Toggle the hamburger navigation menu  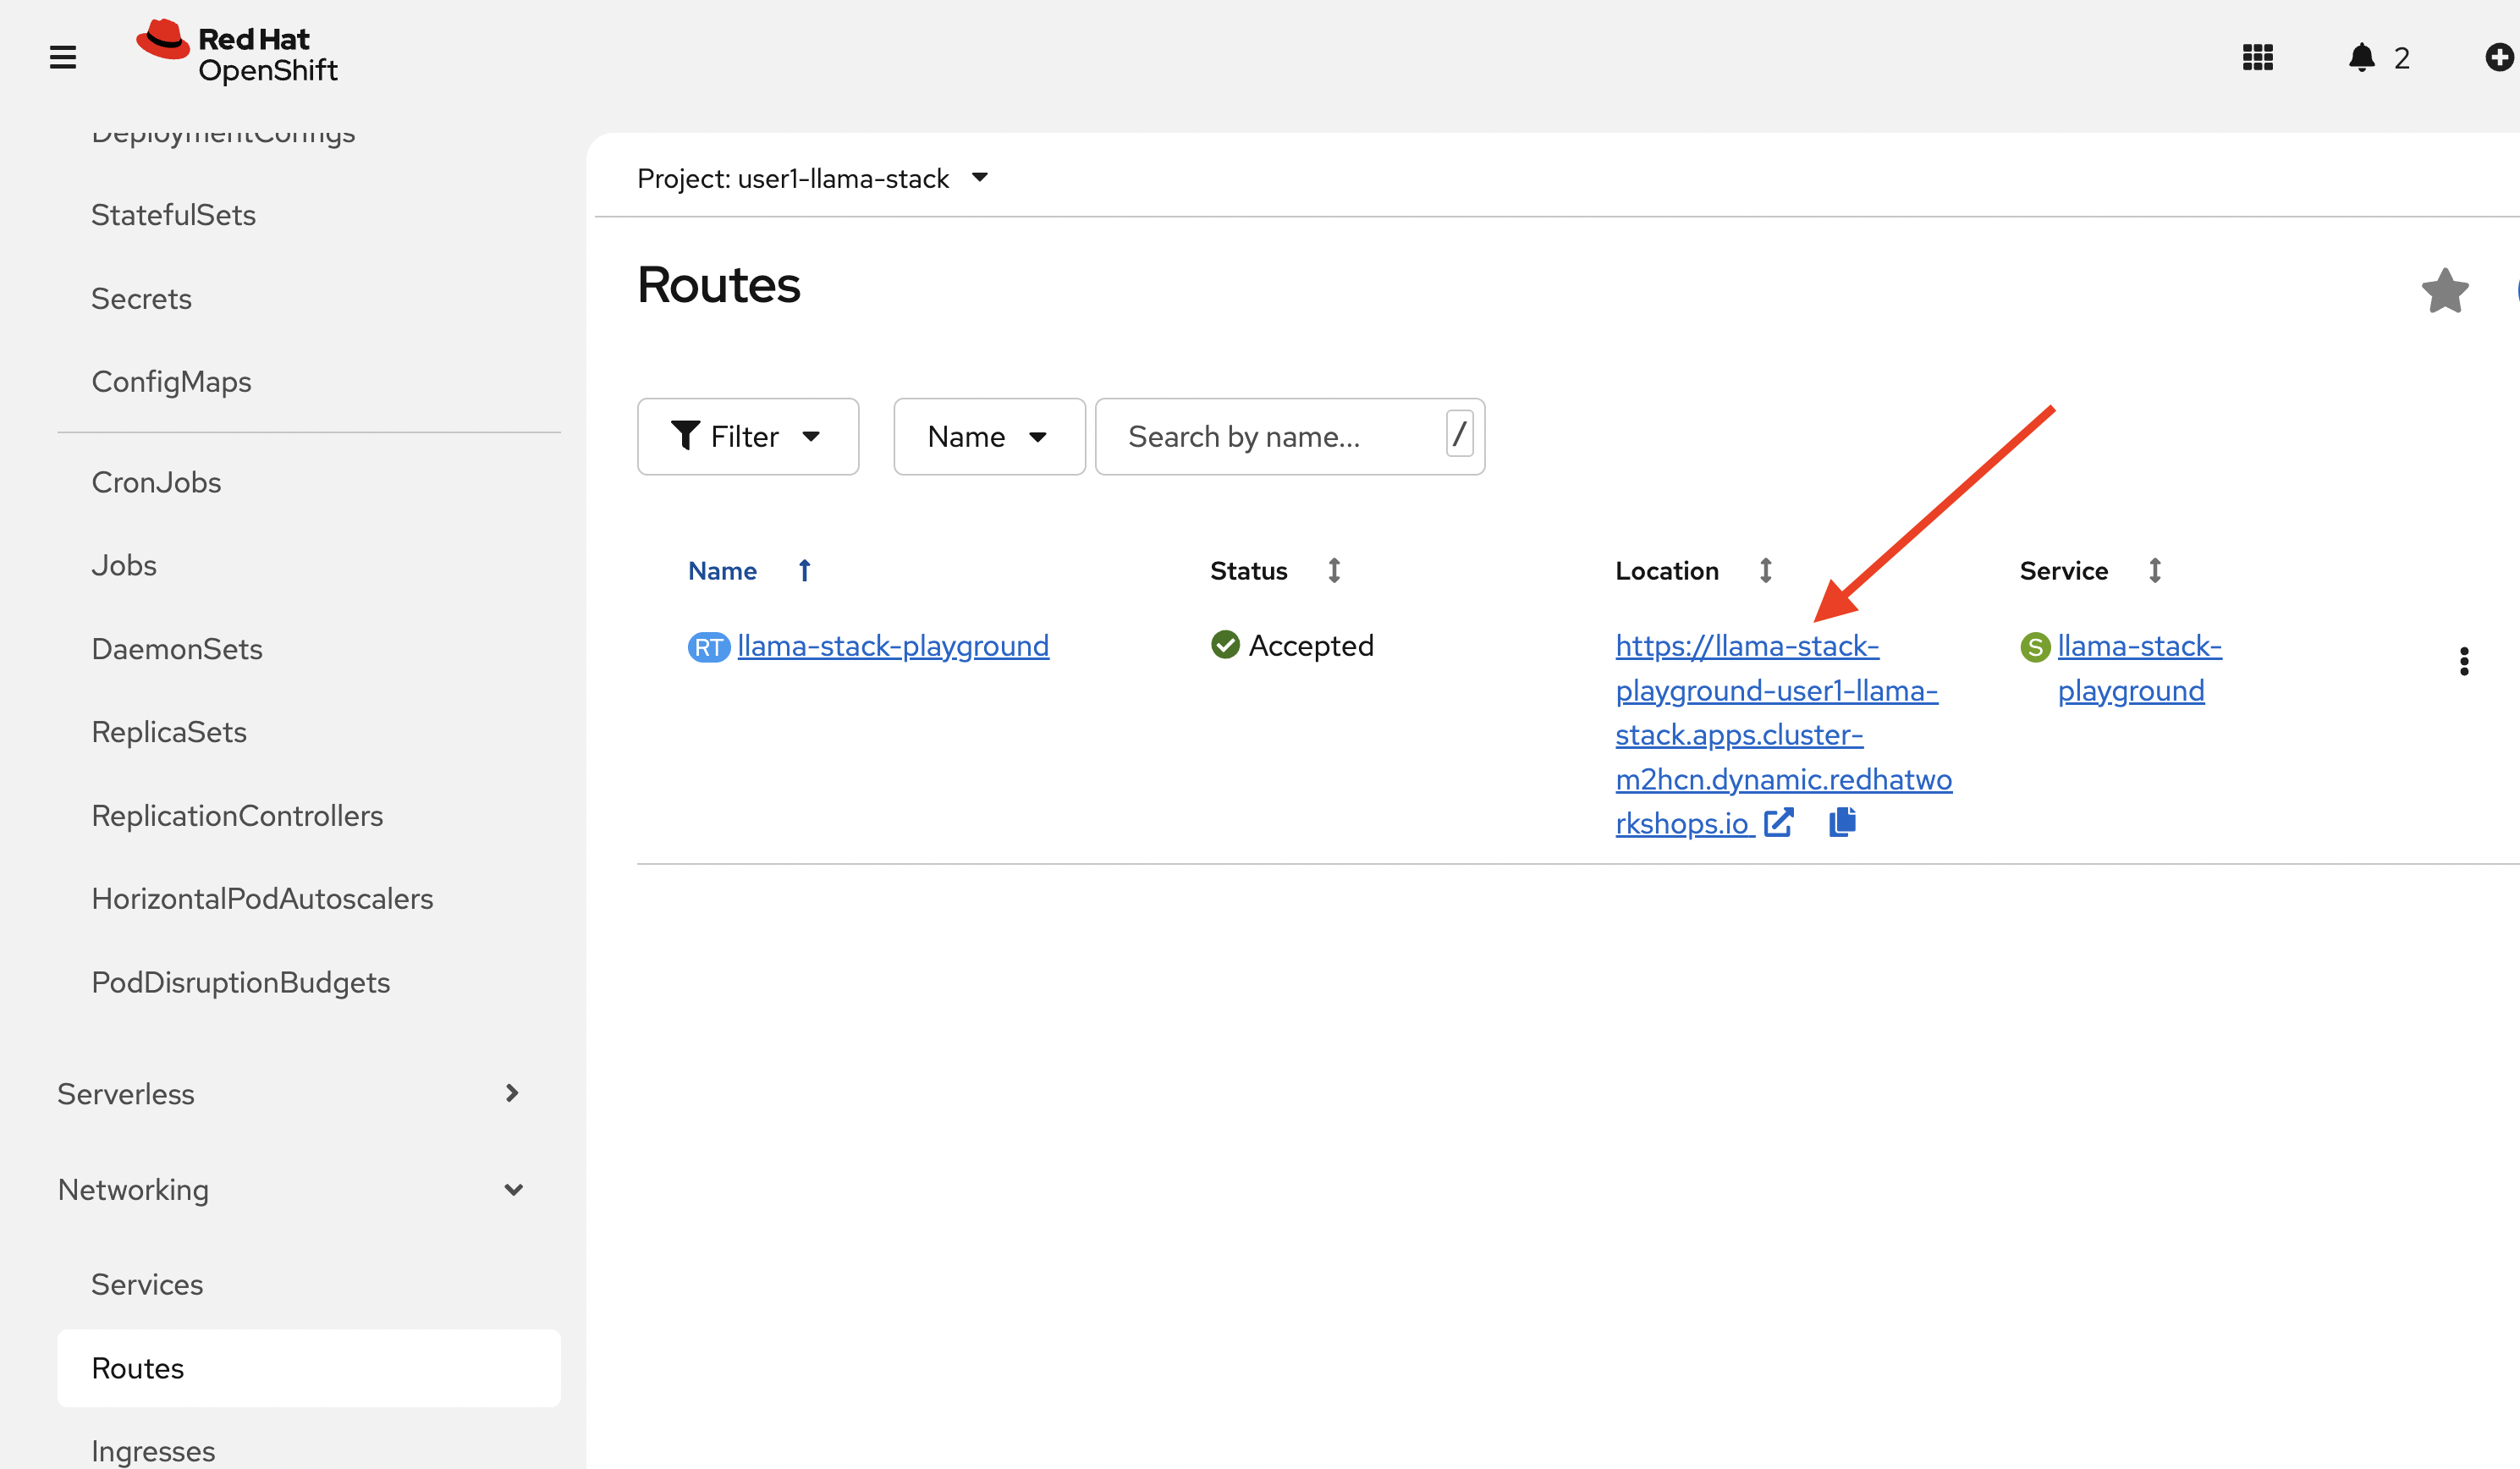point(63,57)
